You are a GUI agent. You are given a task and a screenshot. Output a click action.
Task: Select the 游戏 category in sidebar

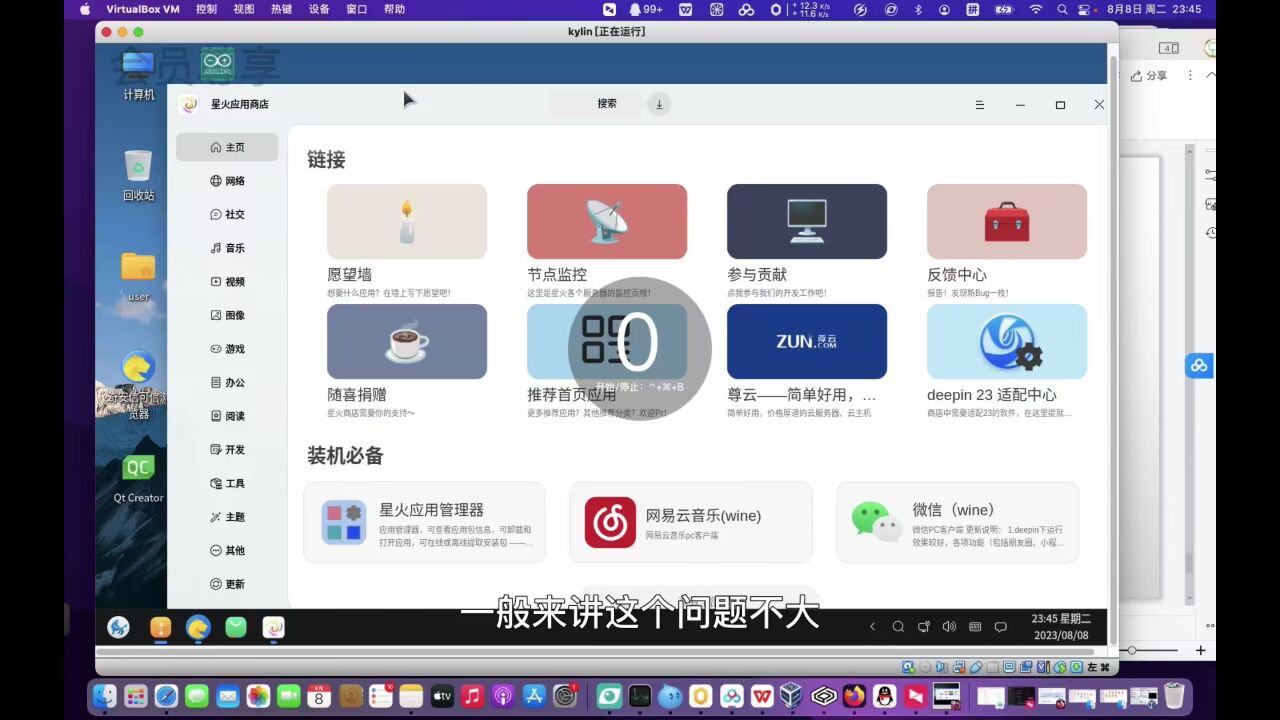tap(227, 349)
